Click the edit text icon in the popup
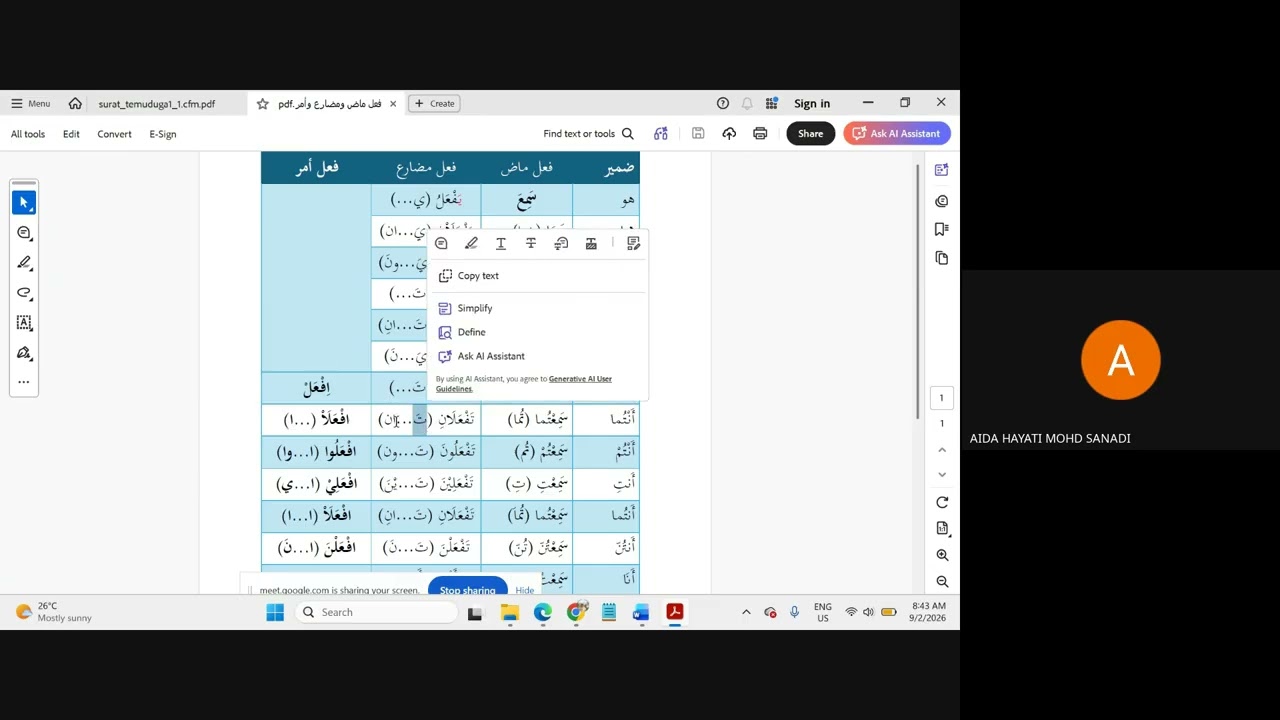 [x=633, y=243]
